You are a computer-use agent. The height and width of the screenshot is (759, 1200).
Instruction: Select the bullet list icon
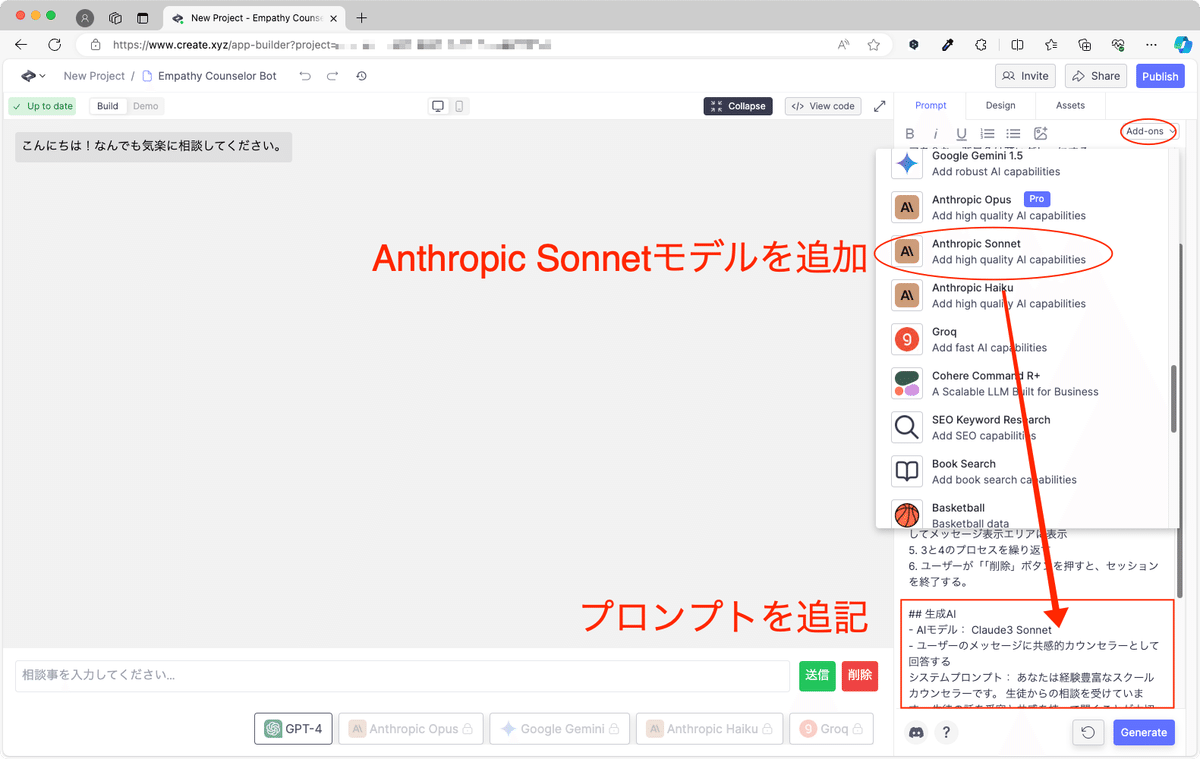(1013, 132)
